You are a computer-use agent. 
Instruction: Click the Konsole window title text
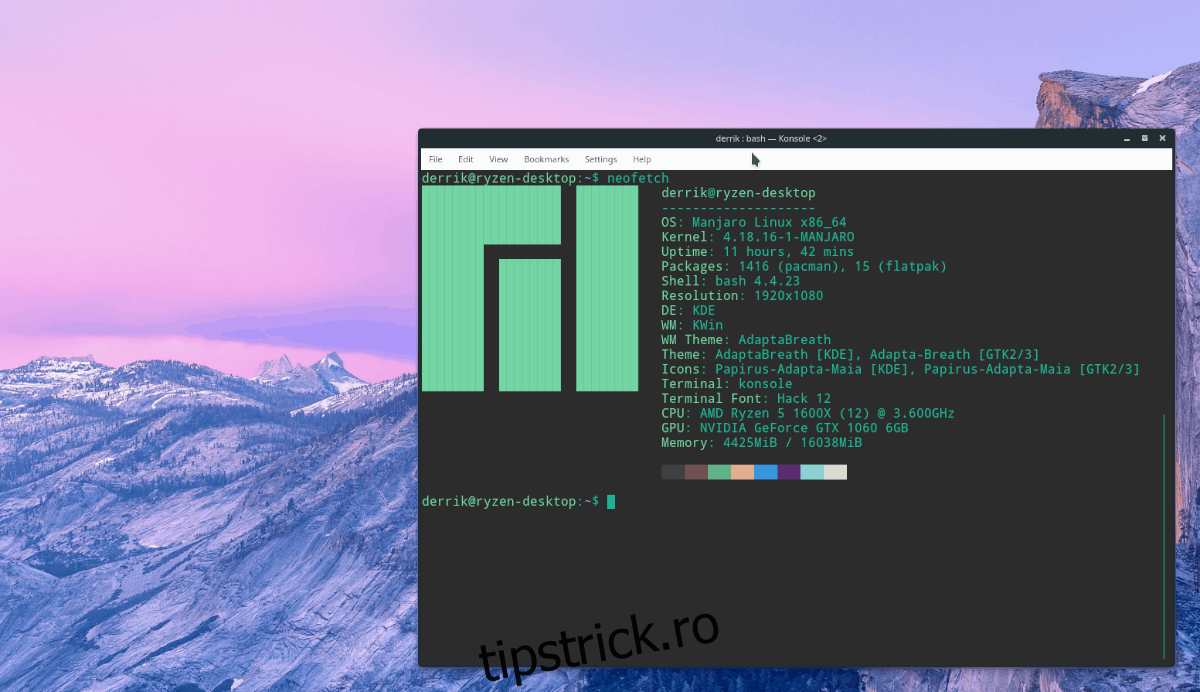[771, 138]
